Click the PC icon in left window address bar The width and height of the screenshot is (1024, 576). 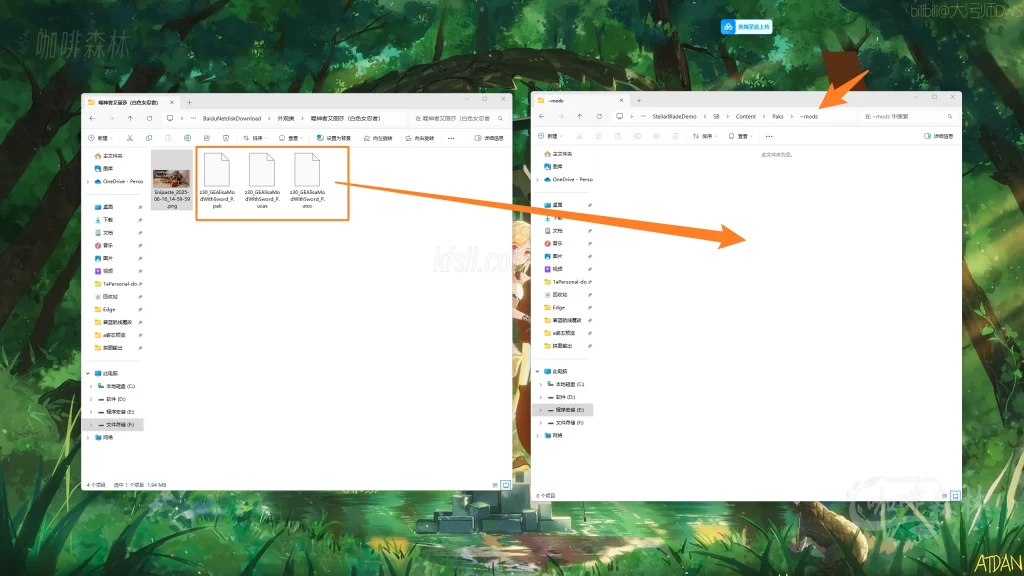click(x=170, y=118)
